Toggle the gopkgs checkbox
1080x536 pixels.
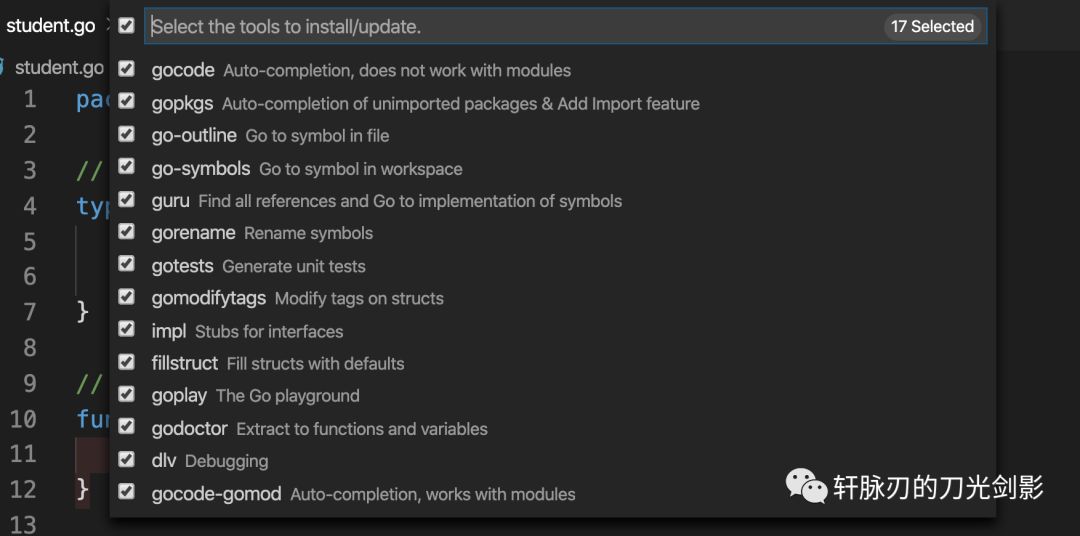point(126,101)
